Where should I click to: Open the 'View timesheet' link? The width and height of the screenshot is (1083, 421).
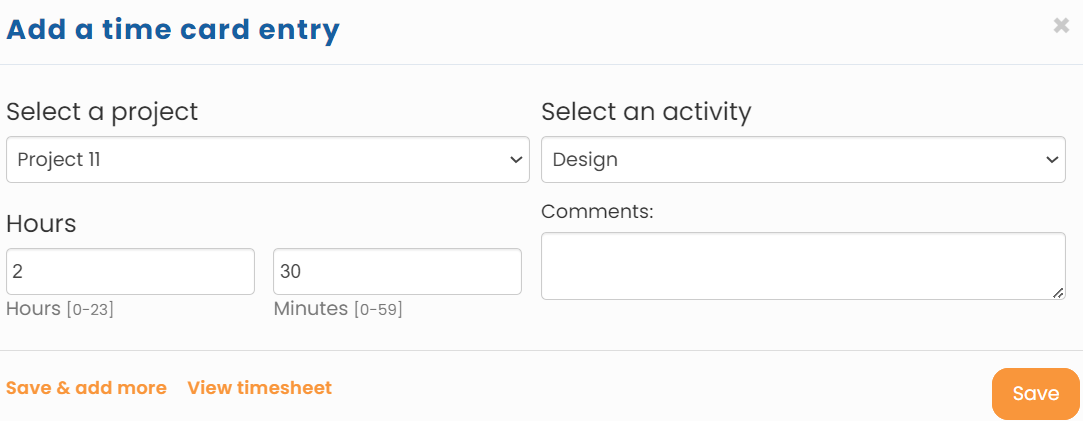point(259,388)
